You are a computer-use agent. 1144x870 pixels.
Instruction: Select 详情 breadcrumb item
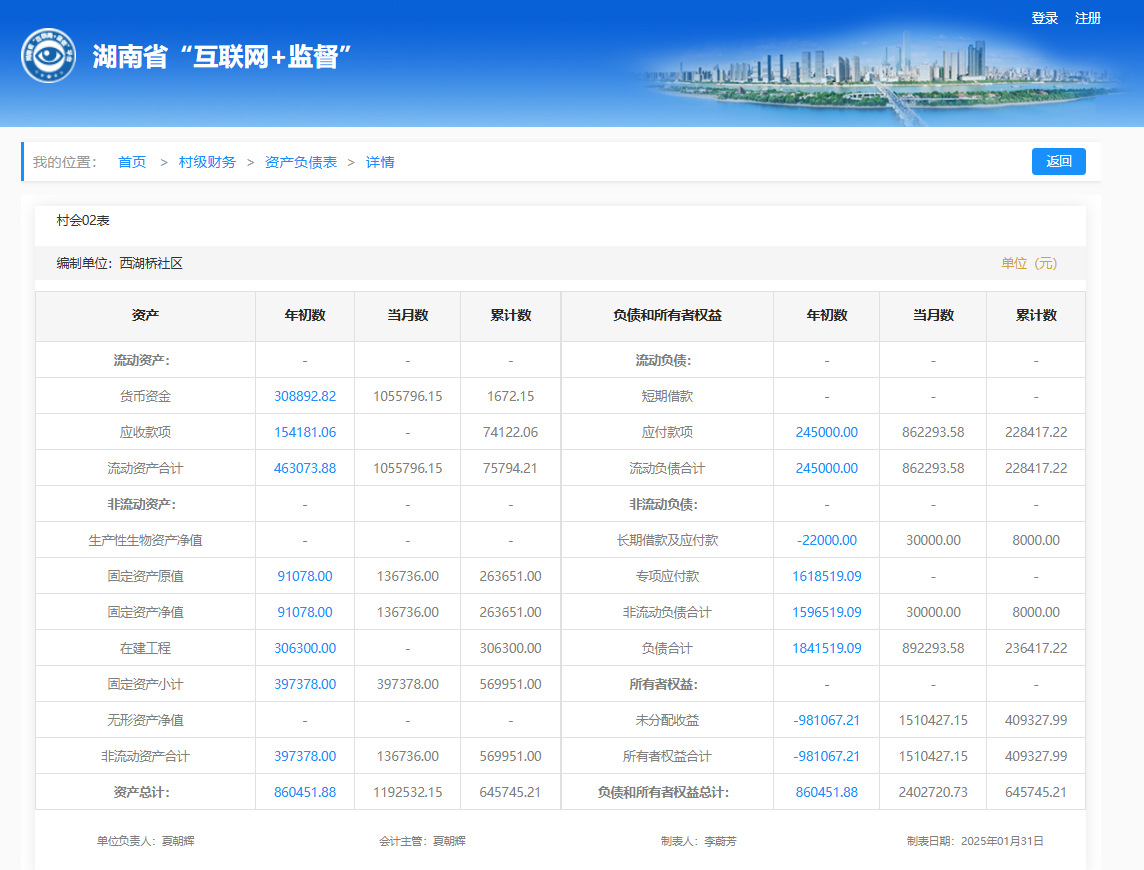(x=379, y=162)
